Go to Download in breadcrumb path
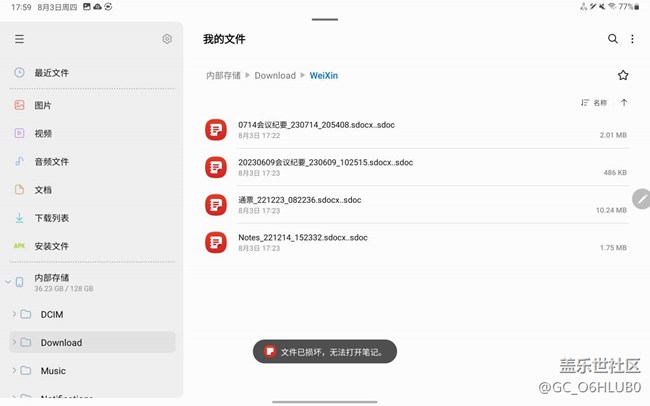The width and height of the screenshot is (650, 406). click(x=274, y=75)
